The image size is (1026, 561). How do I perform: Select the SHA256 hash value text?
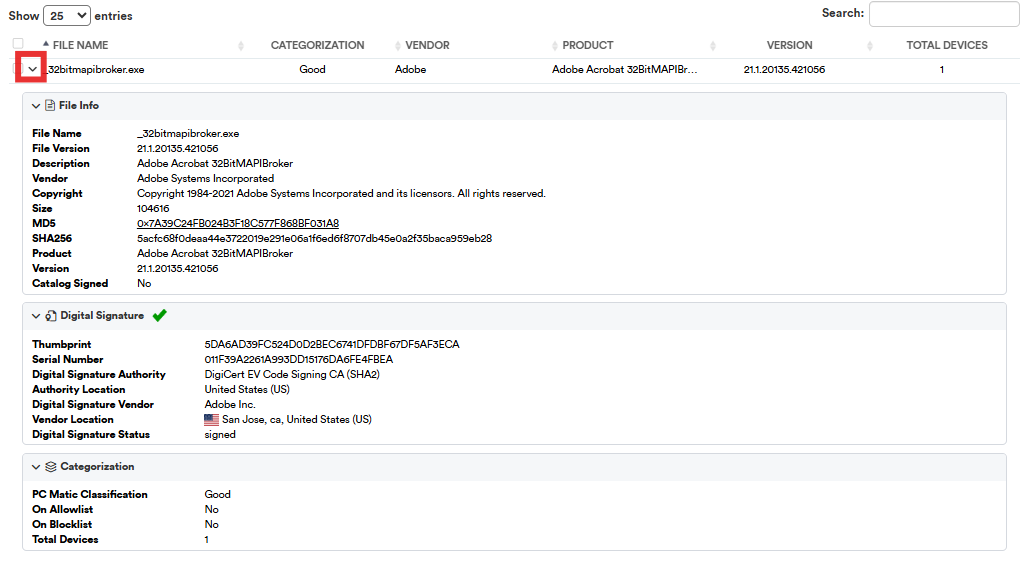pyautogui.click(x=314, y=238)
